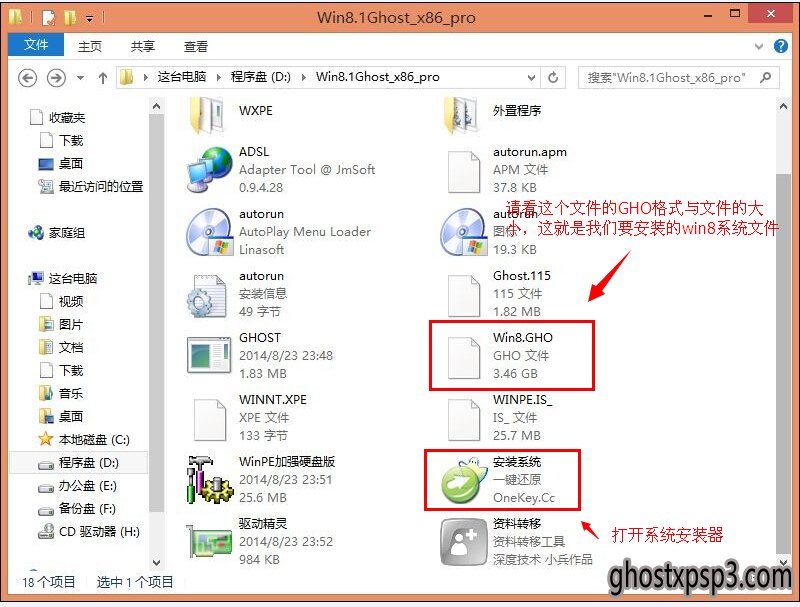The width and height of the screenshot is (800, 607).
Task: Click file list scroll up arrow
Action: (783, 107)
